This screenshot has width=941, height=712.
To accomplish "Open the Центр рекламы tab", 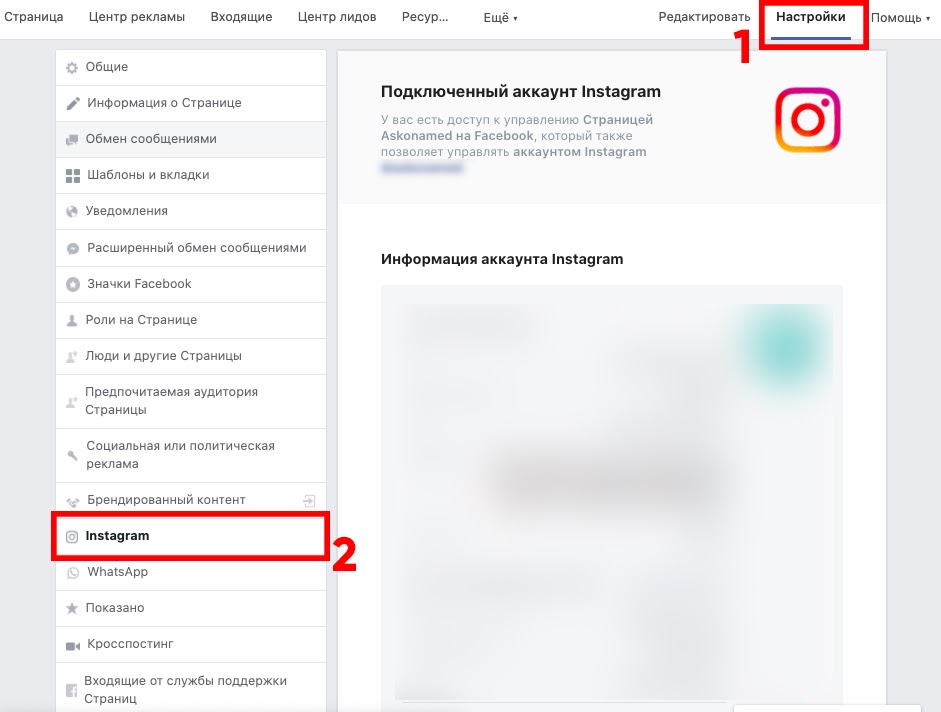I will click(137, 17).
